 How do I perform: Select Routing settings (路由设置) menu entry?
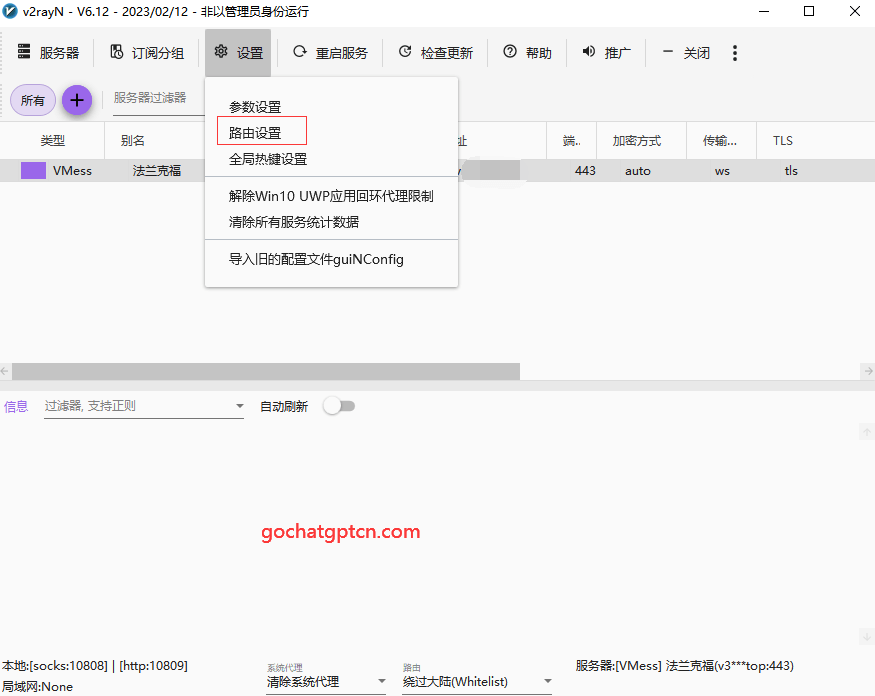255,133
